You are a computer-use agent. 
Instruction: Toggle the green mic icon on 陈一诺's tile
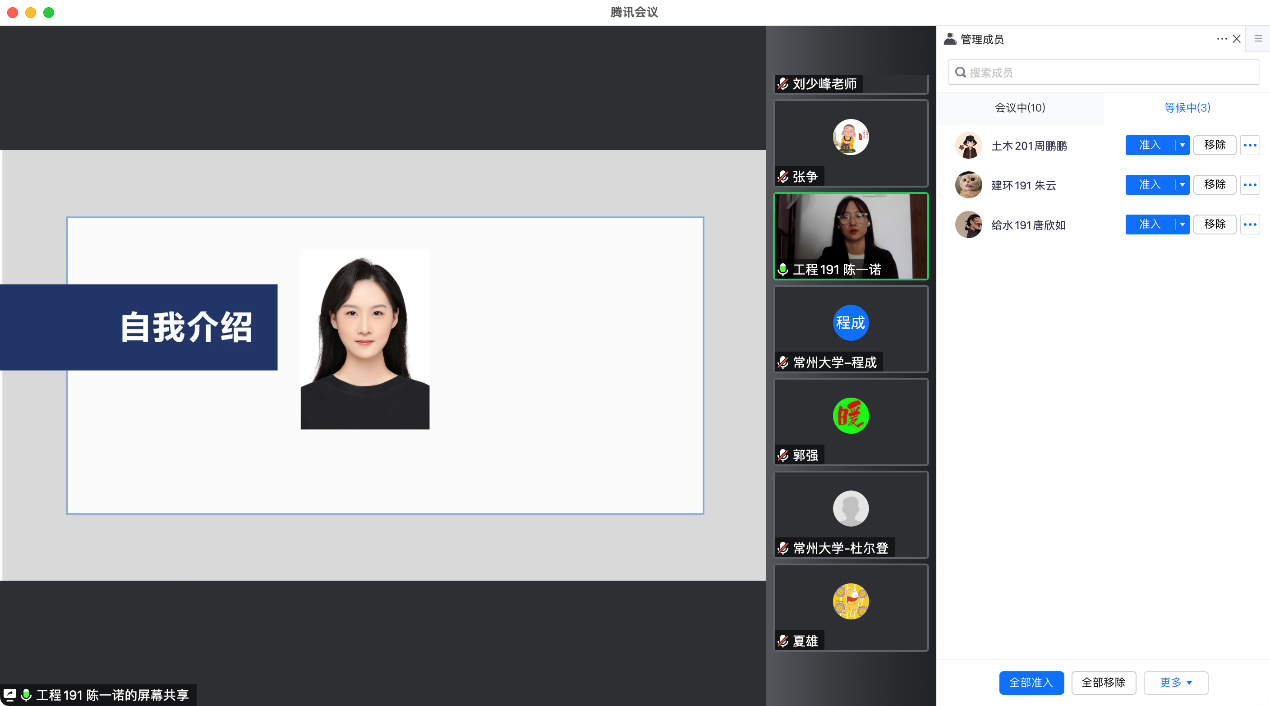(783, 270)
